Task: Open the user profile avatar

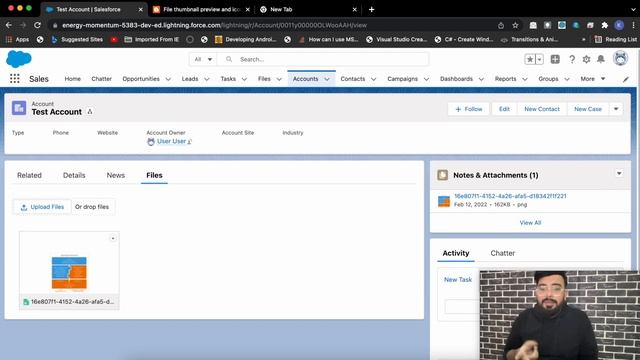Action: pos(620,59)
